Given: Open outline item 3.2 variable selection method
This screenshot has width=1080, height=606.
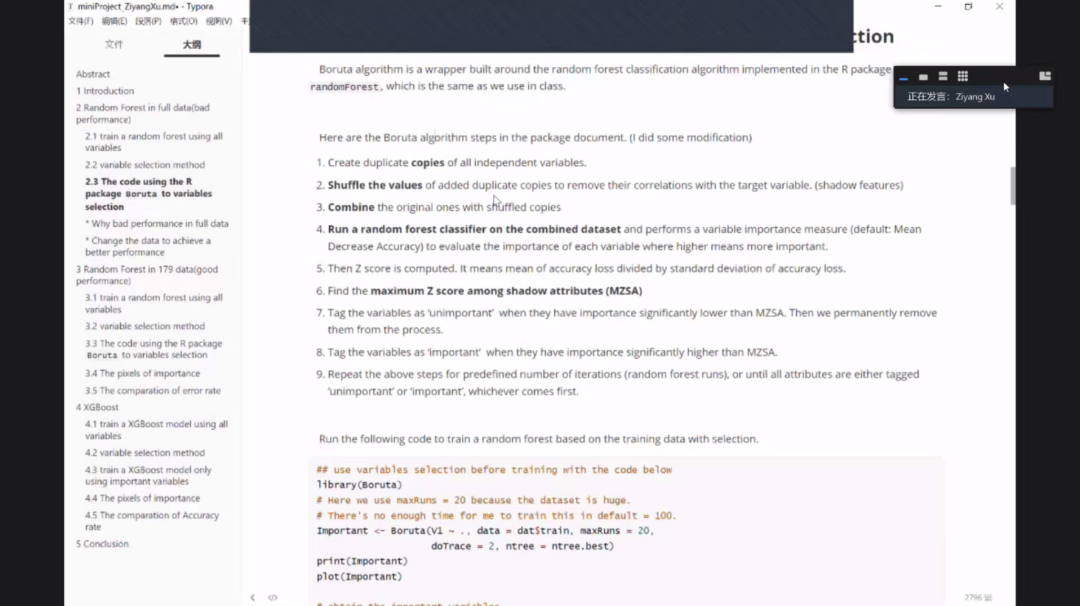Looking at the screenshot, I should pyautogui.click(x=145, y=326).
